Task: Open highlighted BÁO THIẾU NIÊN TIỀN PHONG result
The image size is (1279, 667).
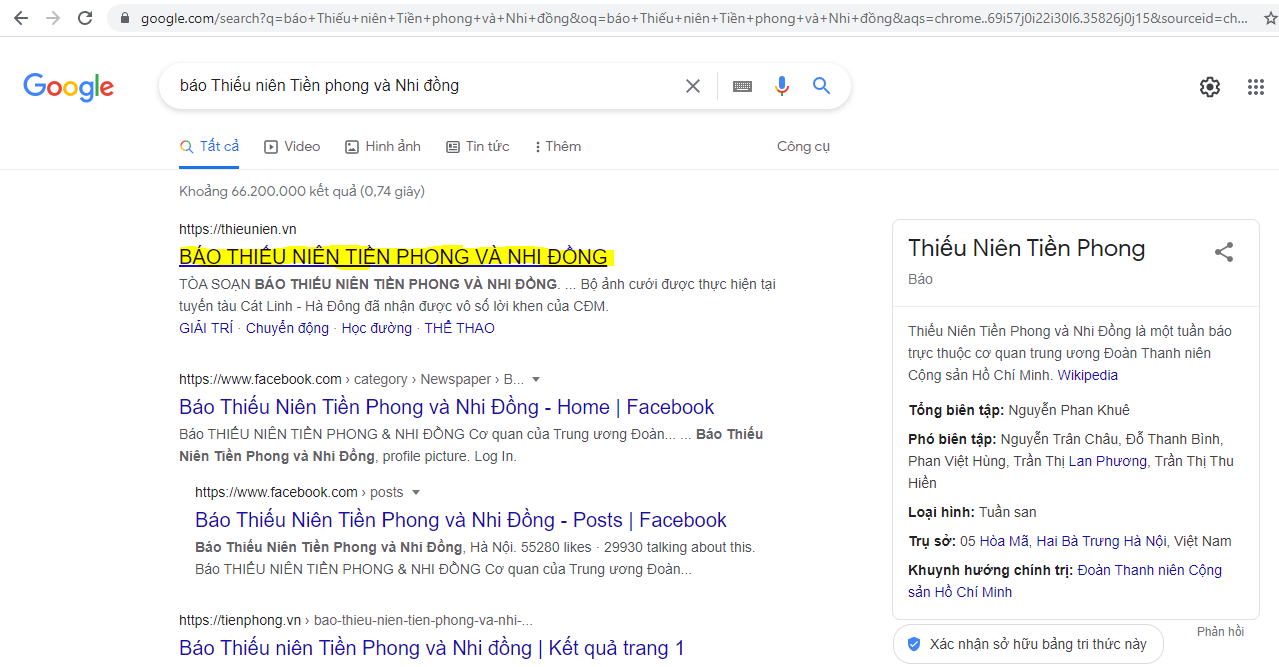Action: [393, 257]
